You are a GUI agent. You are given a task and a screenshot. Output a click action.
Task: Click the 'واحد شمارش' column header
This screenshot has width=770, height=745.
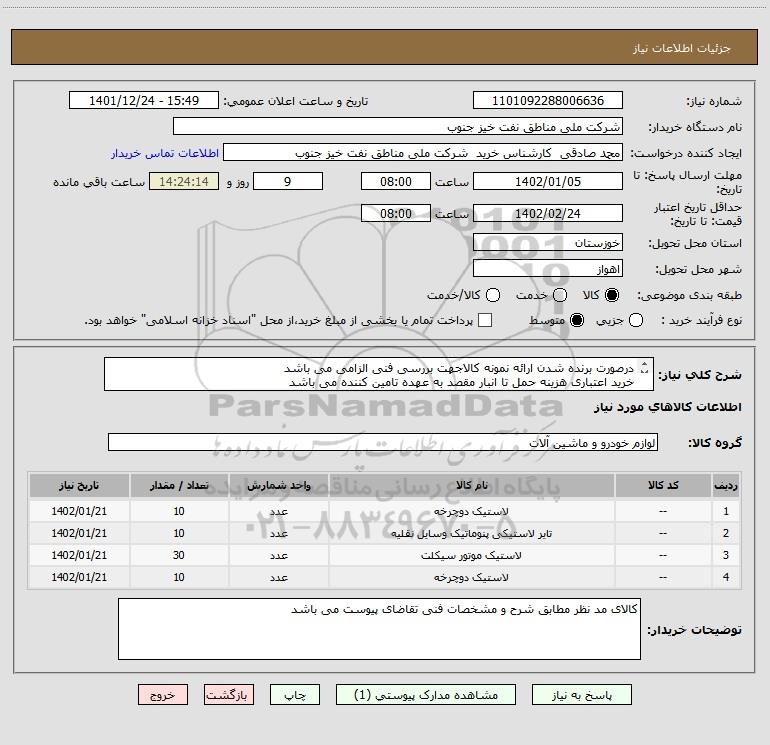click(x=278, y=485)
